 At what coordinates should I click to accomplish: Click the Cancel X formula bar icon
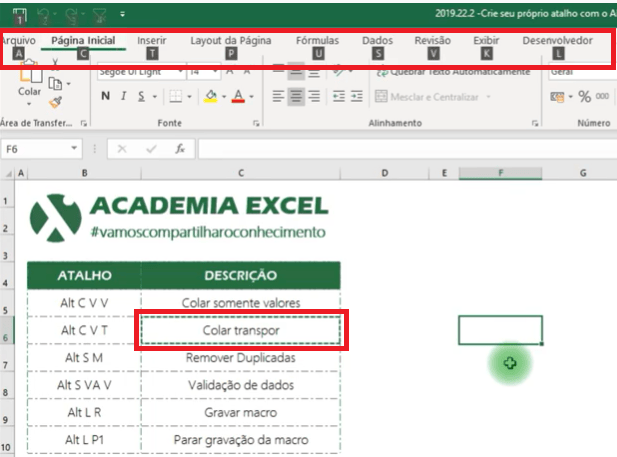coord(122,149)
